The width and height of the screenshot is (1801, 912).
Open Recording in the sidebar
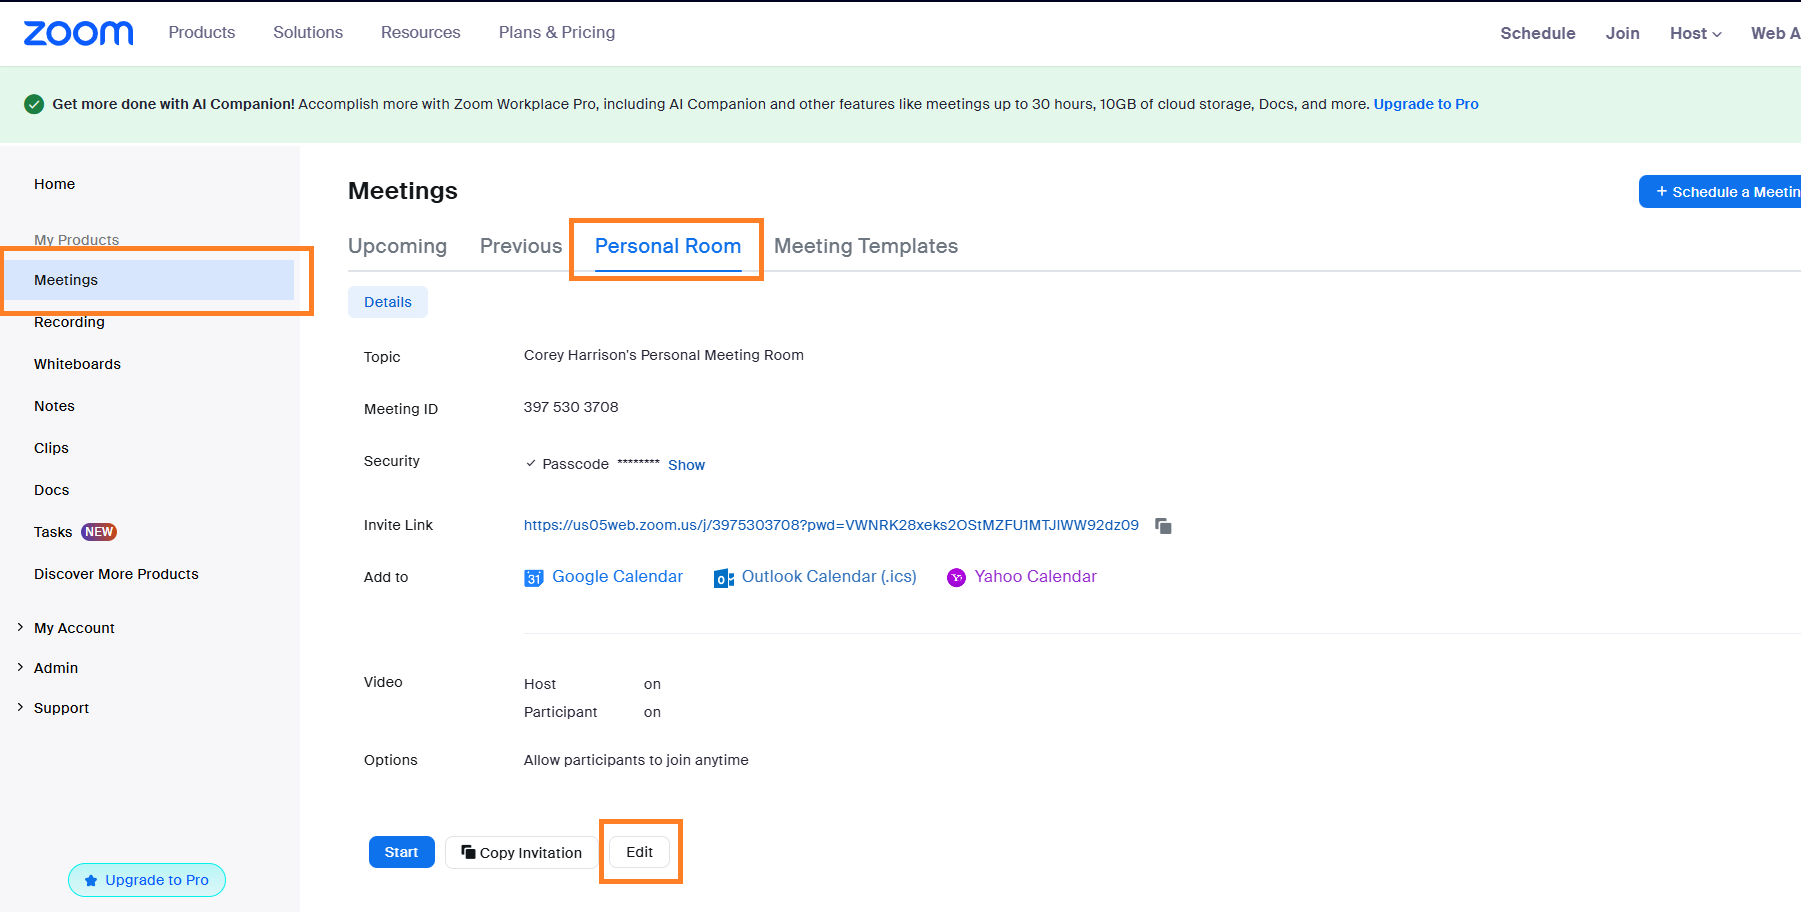[69, 322]
